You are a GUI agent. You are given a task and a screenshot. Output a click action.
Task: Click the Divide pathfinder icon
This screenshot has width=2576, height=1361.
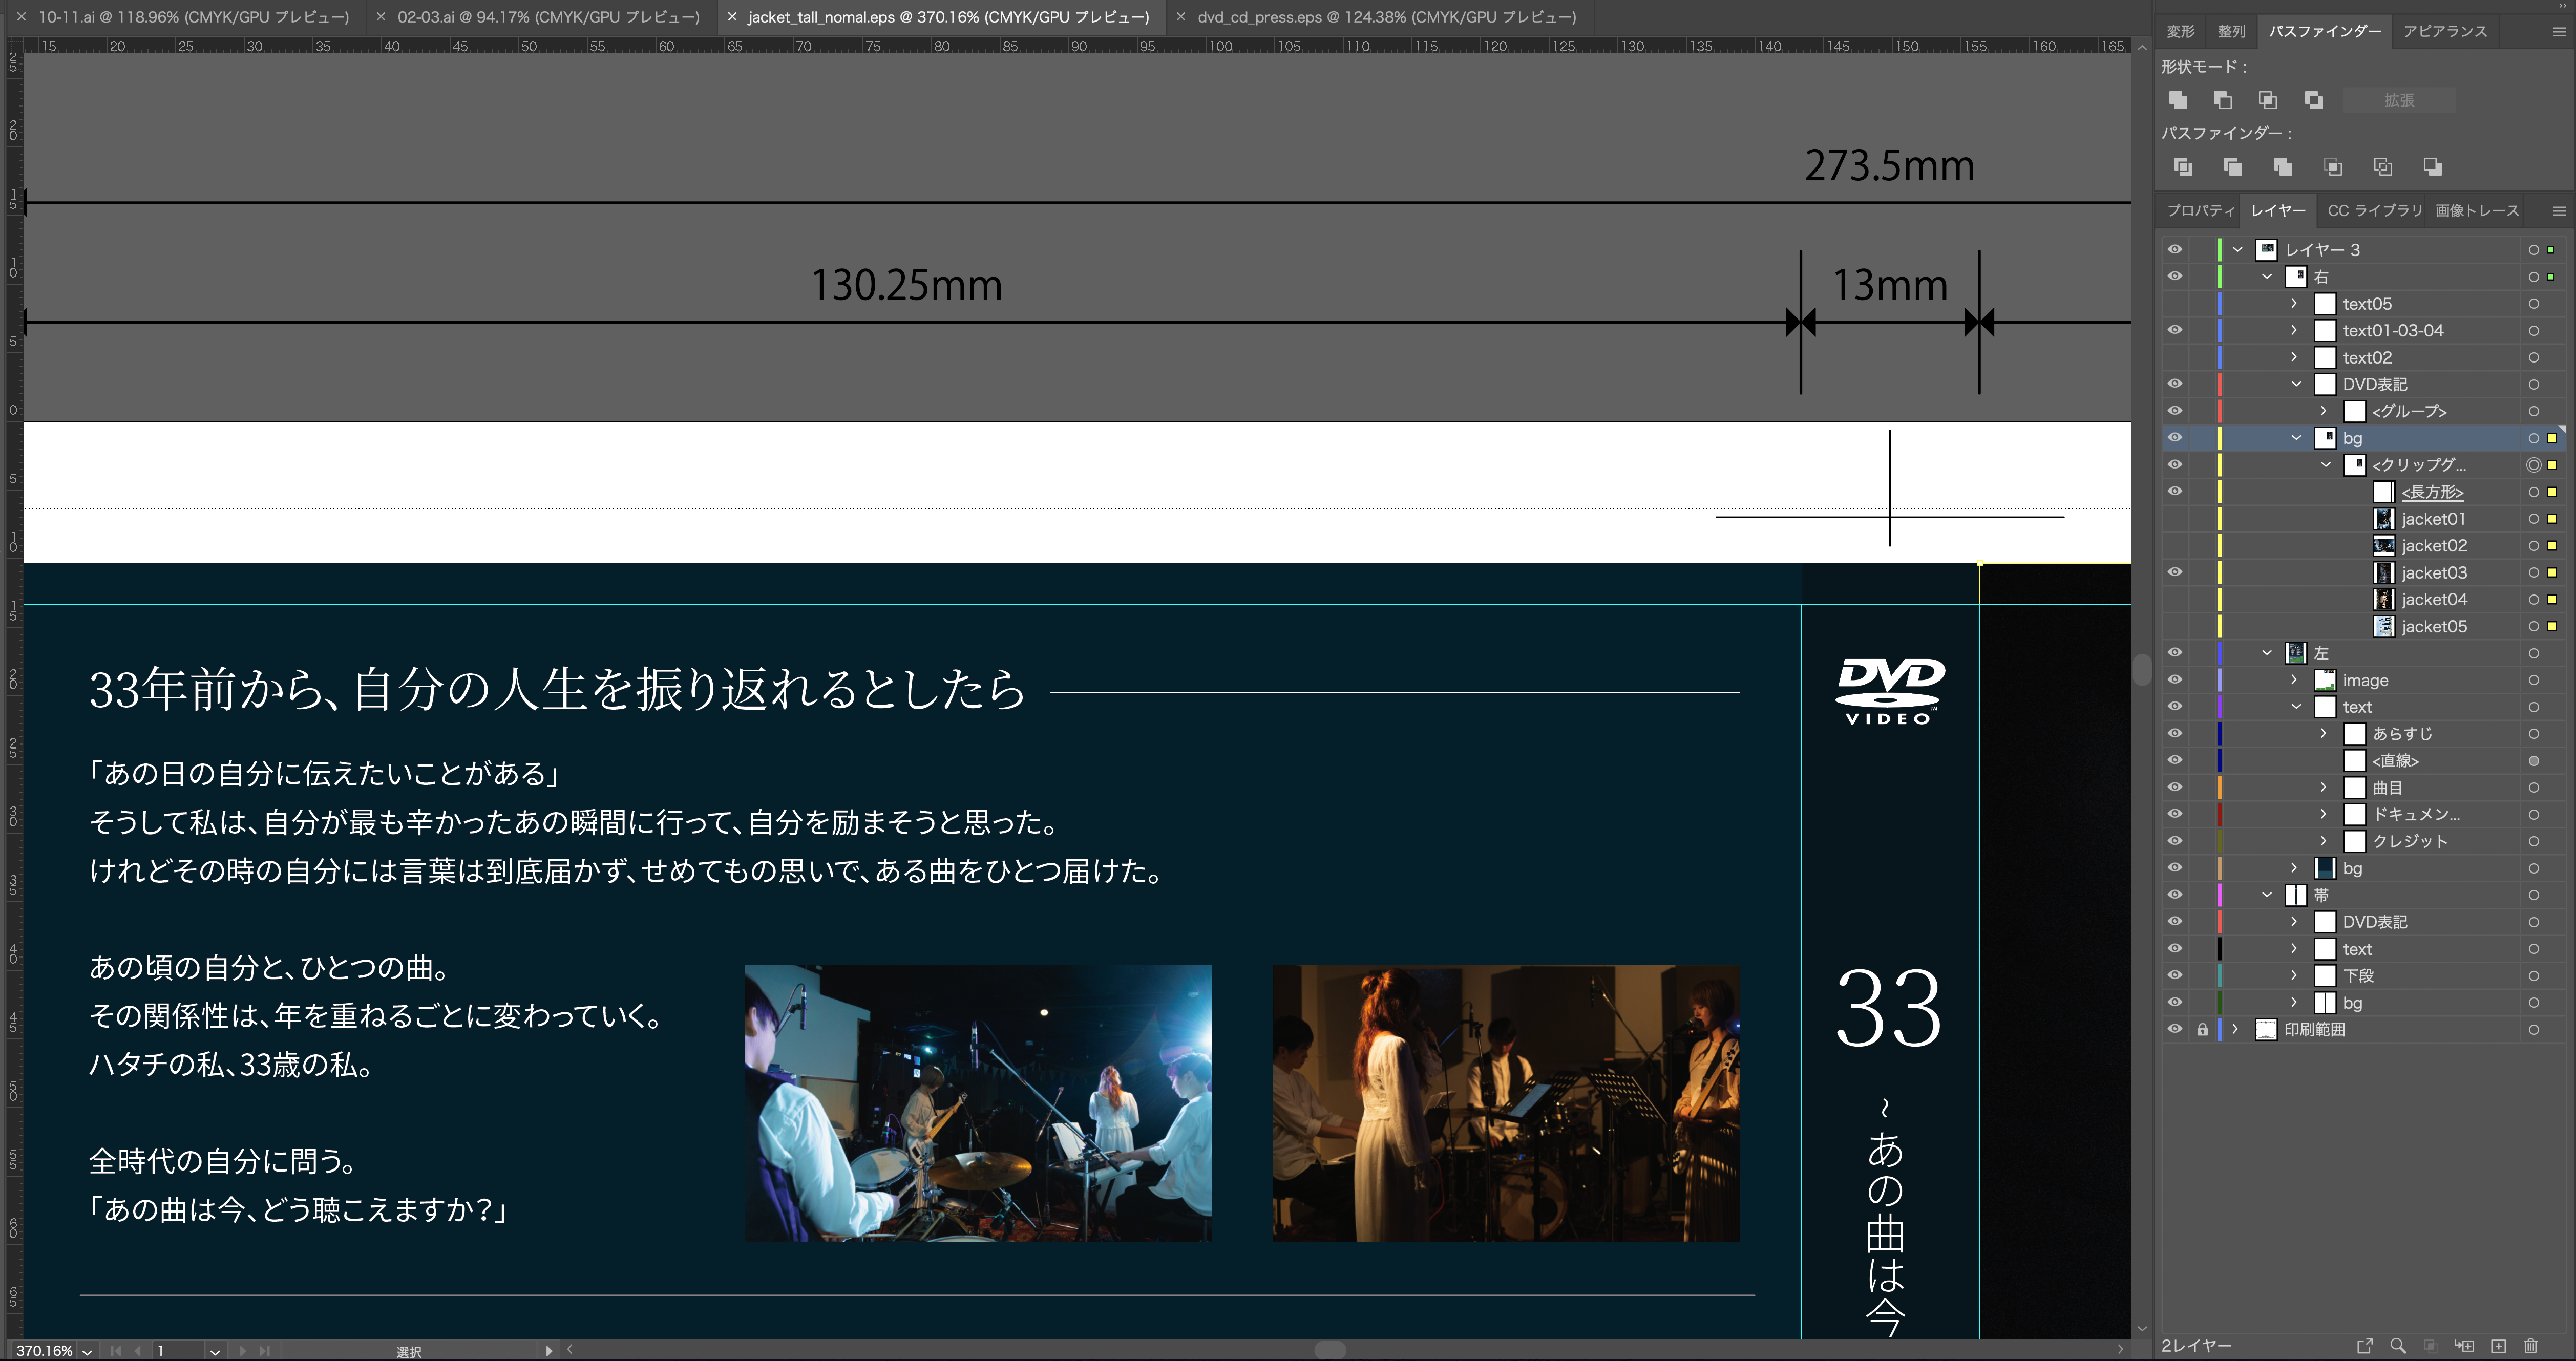2183,167
